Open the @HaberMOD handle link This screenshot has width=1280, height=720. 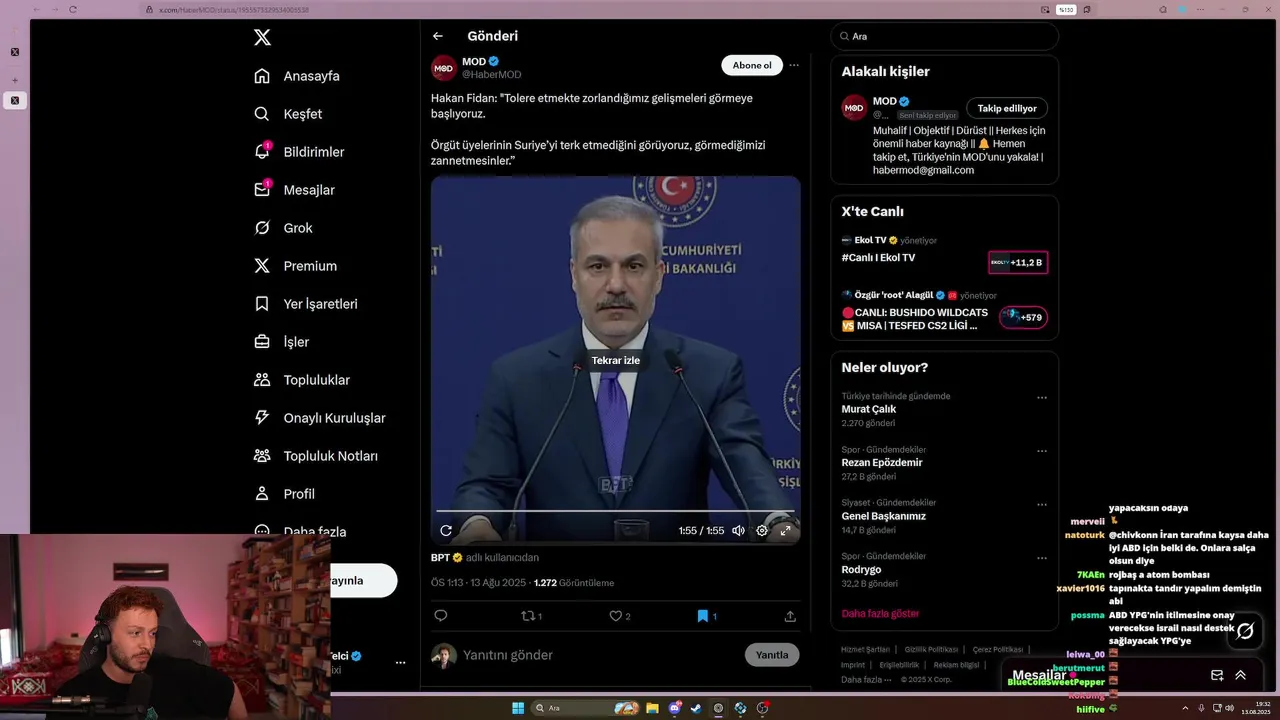tap(491, 75)
